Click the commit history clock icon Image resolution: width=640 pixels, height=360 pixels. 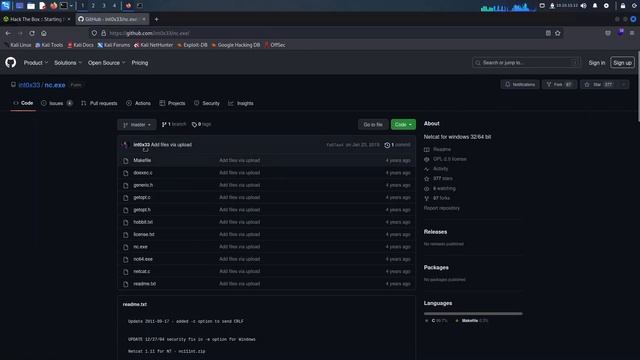[387, 145]
